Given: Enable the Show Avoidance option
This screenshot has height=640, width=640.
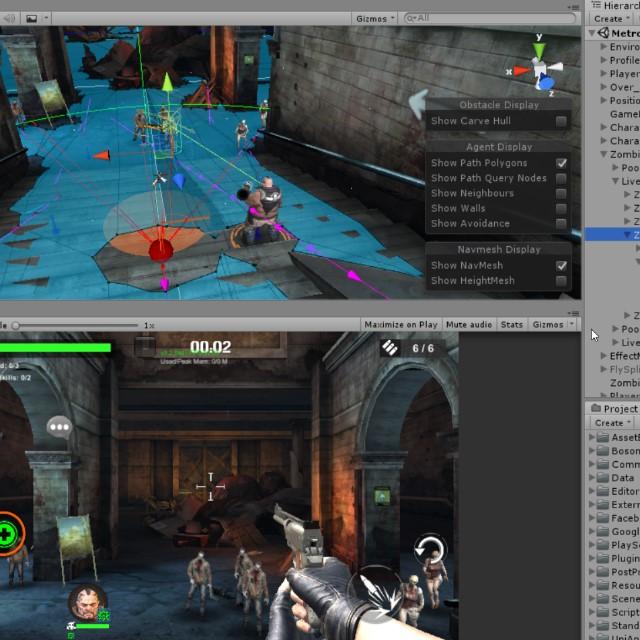Looking at the screenshot, I should pos(561,223).
